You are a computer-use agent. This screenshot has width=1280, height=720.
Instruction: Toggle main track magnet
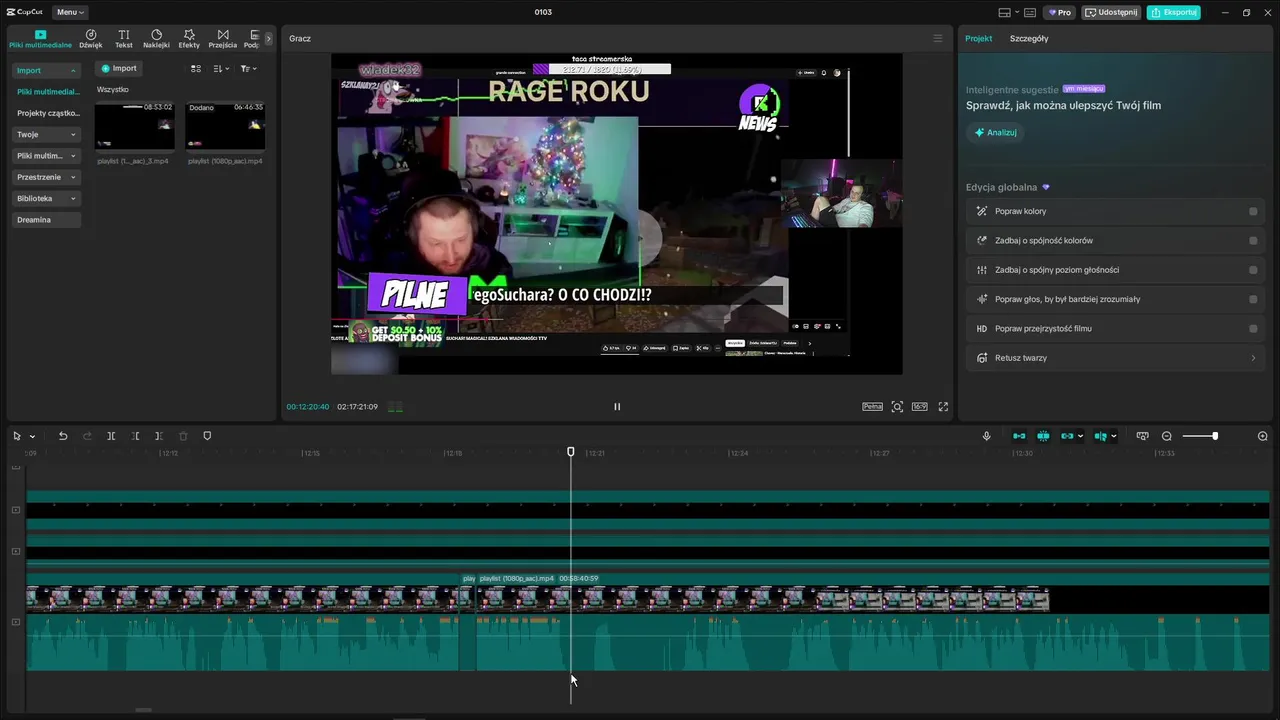1019,436
